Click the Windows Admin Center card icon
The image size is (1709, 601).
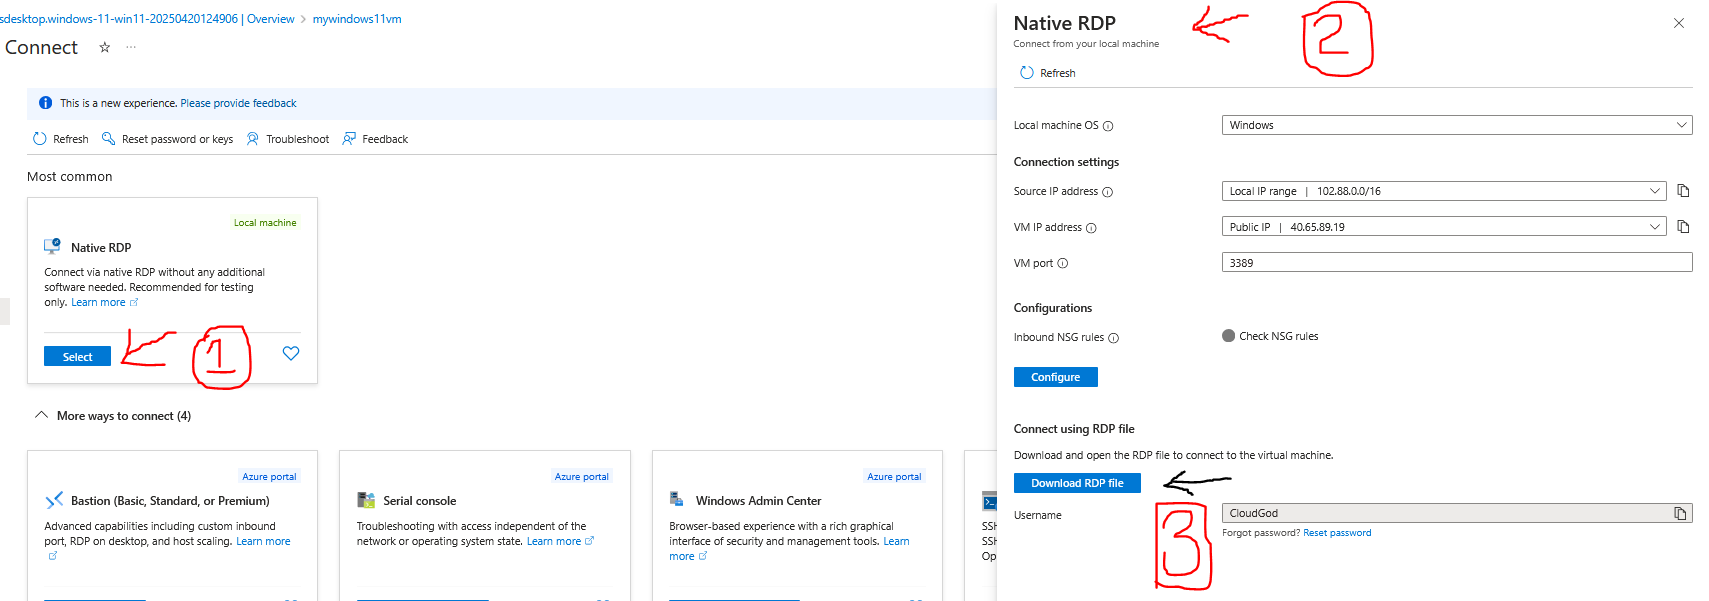pyautogui.click(x=677, y=499)
